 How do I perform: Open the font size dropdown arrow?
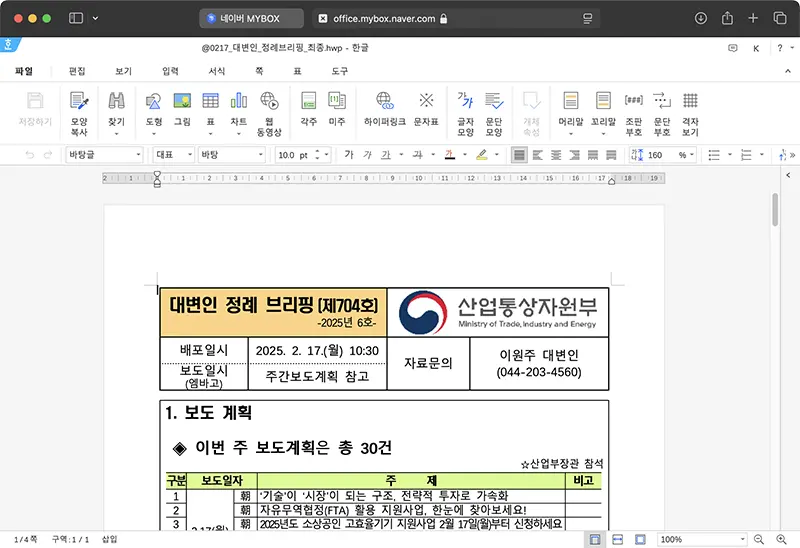(x=327, y=155)
